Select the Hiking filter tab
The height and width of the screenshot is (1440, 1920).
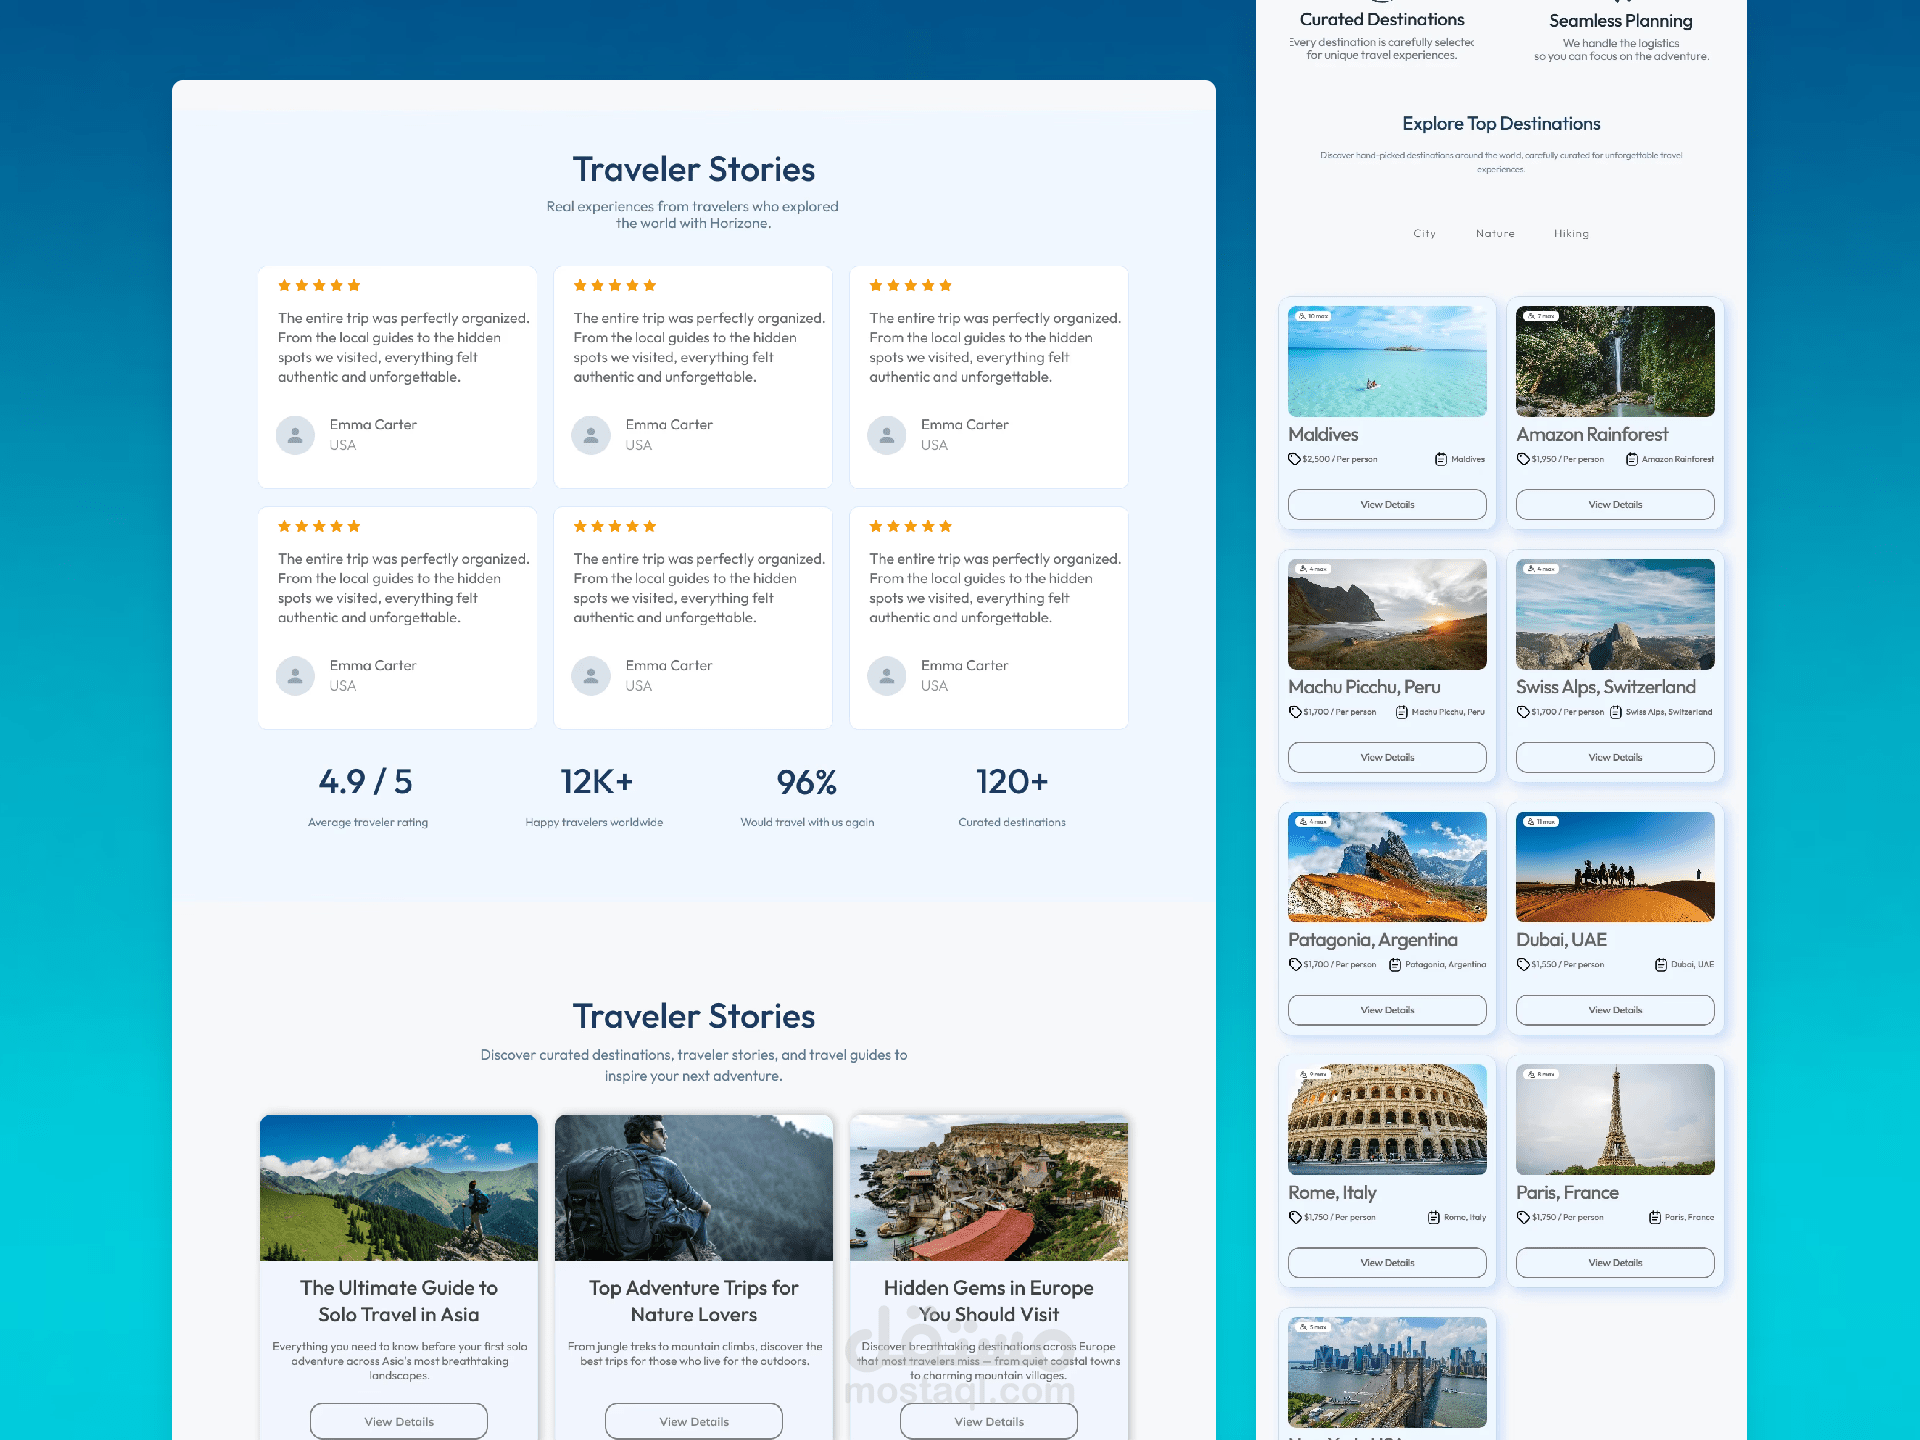pos(1571,234)
